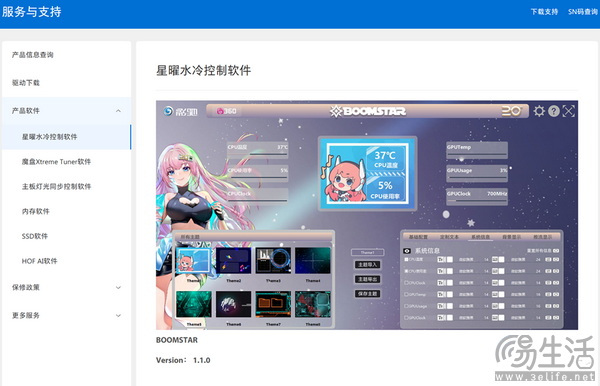This screenshot has height=386, width=600.
Task: Enable the GPUTemp checkbox
Action: 406,295
